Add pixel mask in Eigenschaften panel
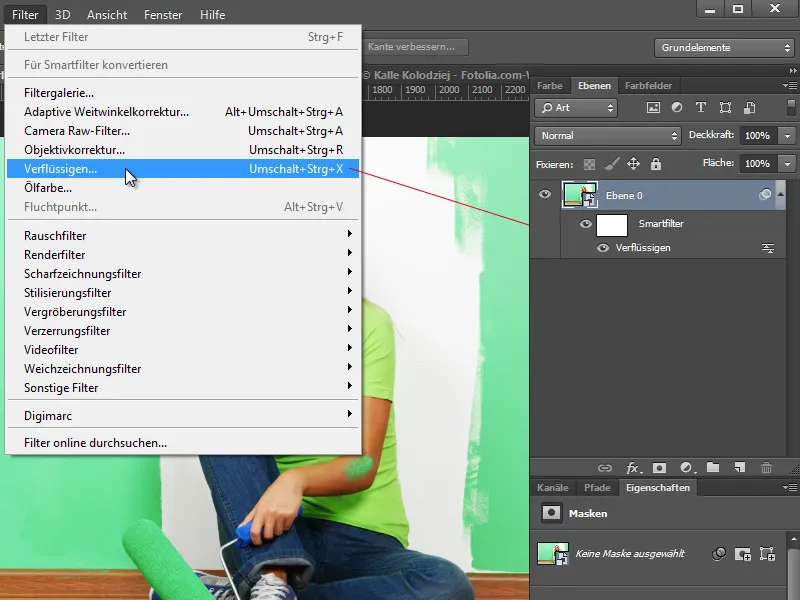This screenshot has height=600, width=800. coord(742,554)
